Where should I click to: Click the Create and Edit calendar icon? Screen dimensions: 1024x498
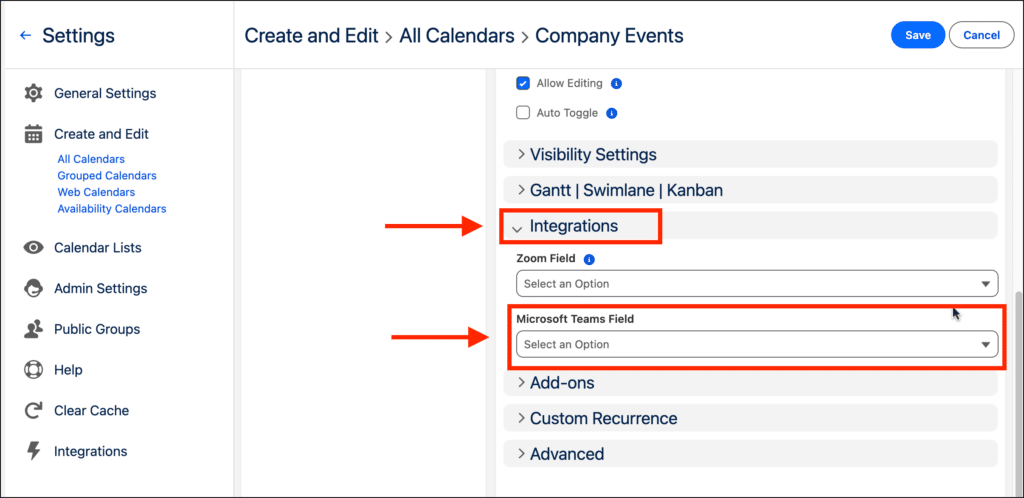(x=33, y=134)
